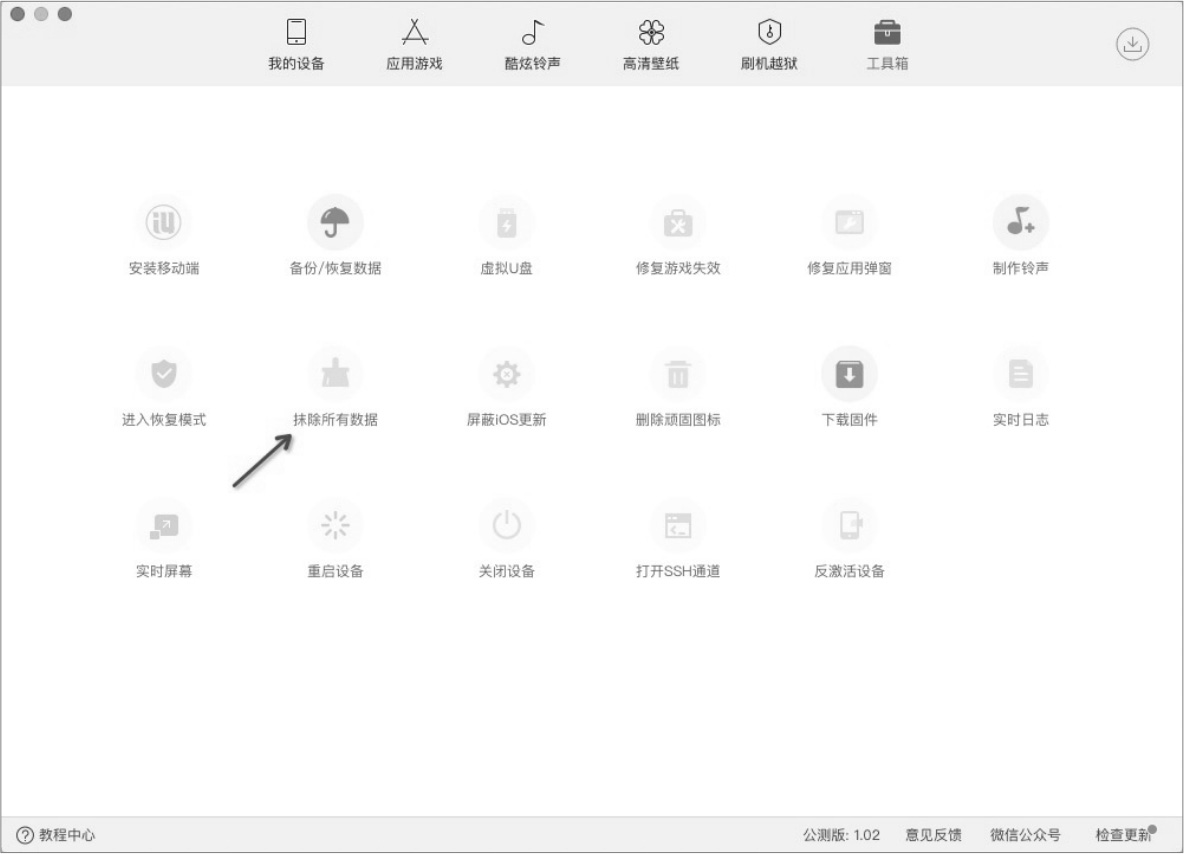Open the 微信公众号 link
The width and height of the screenshot is (1184, 854).
tap(1025, 834)
